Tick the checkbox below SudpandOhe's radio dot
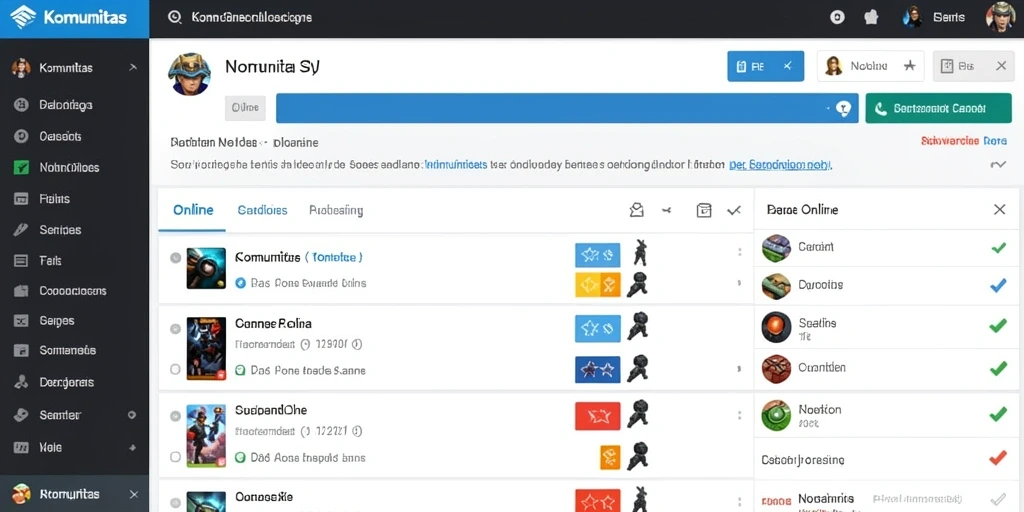The width and height of the screenshot is (1024, 512). click(x=175, y=456)
